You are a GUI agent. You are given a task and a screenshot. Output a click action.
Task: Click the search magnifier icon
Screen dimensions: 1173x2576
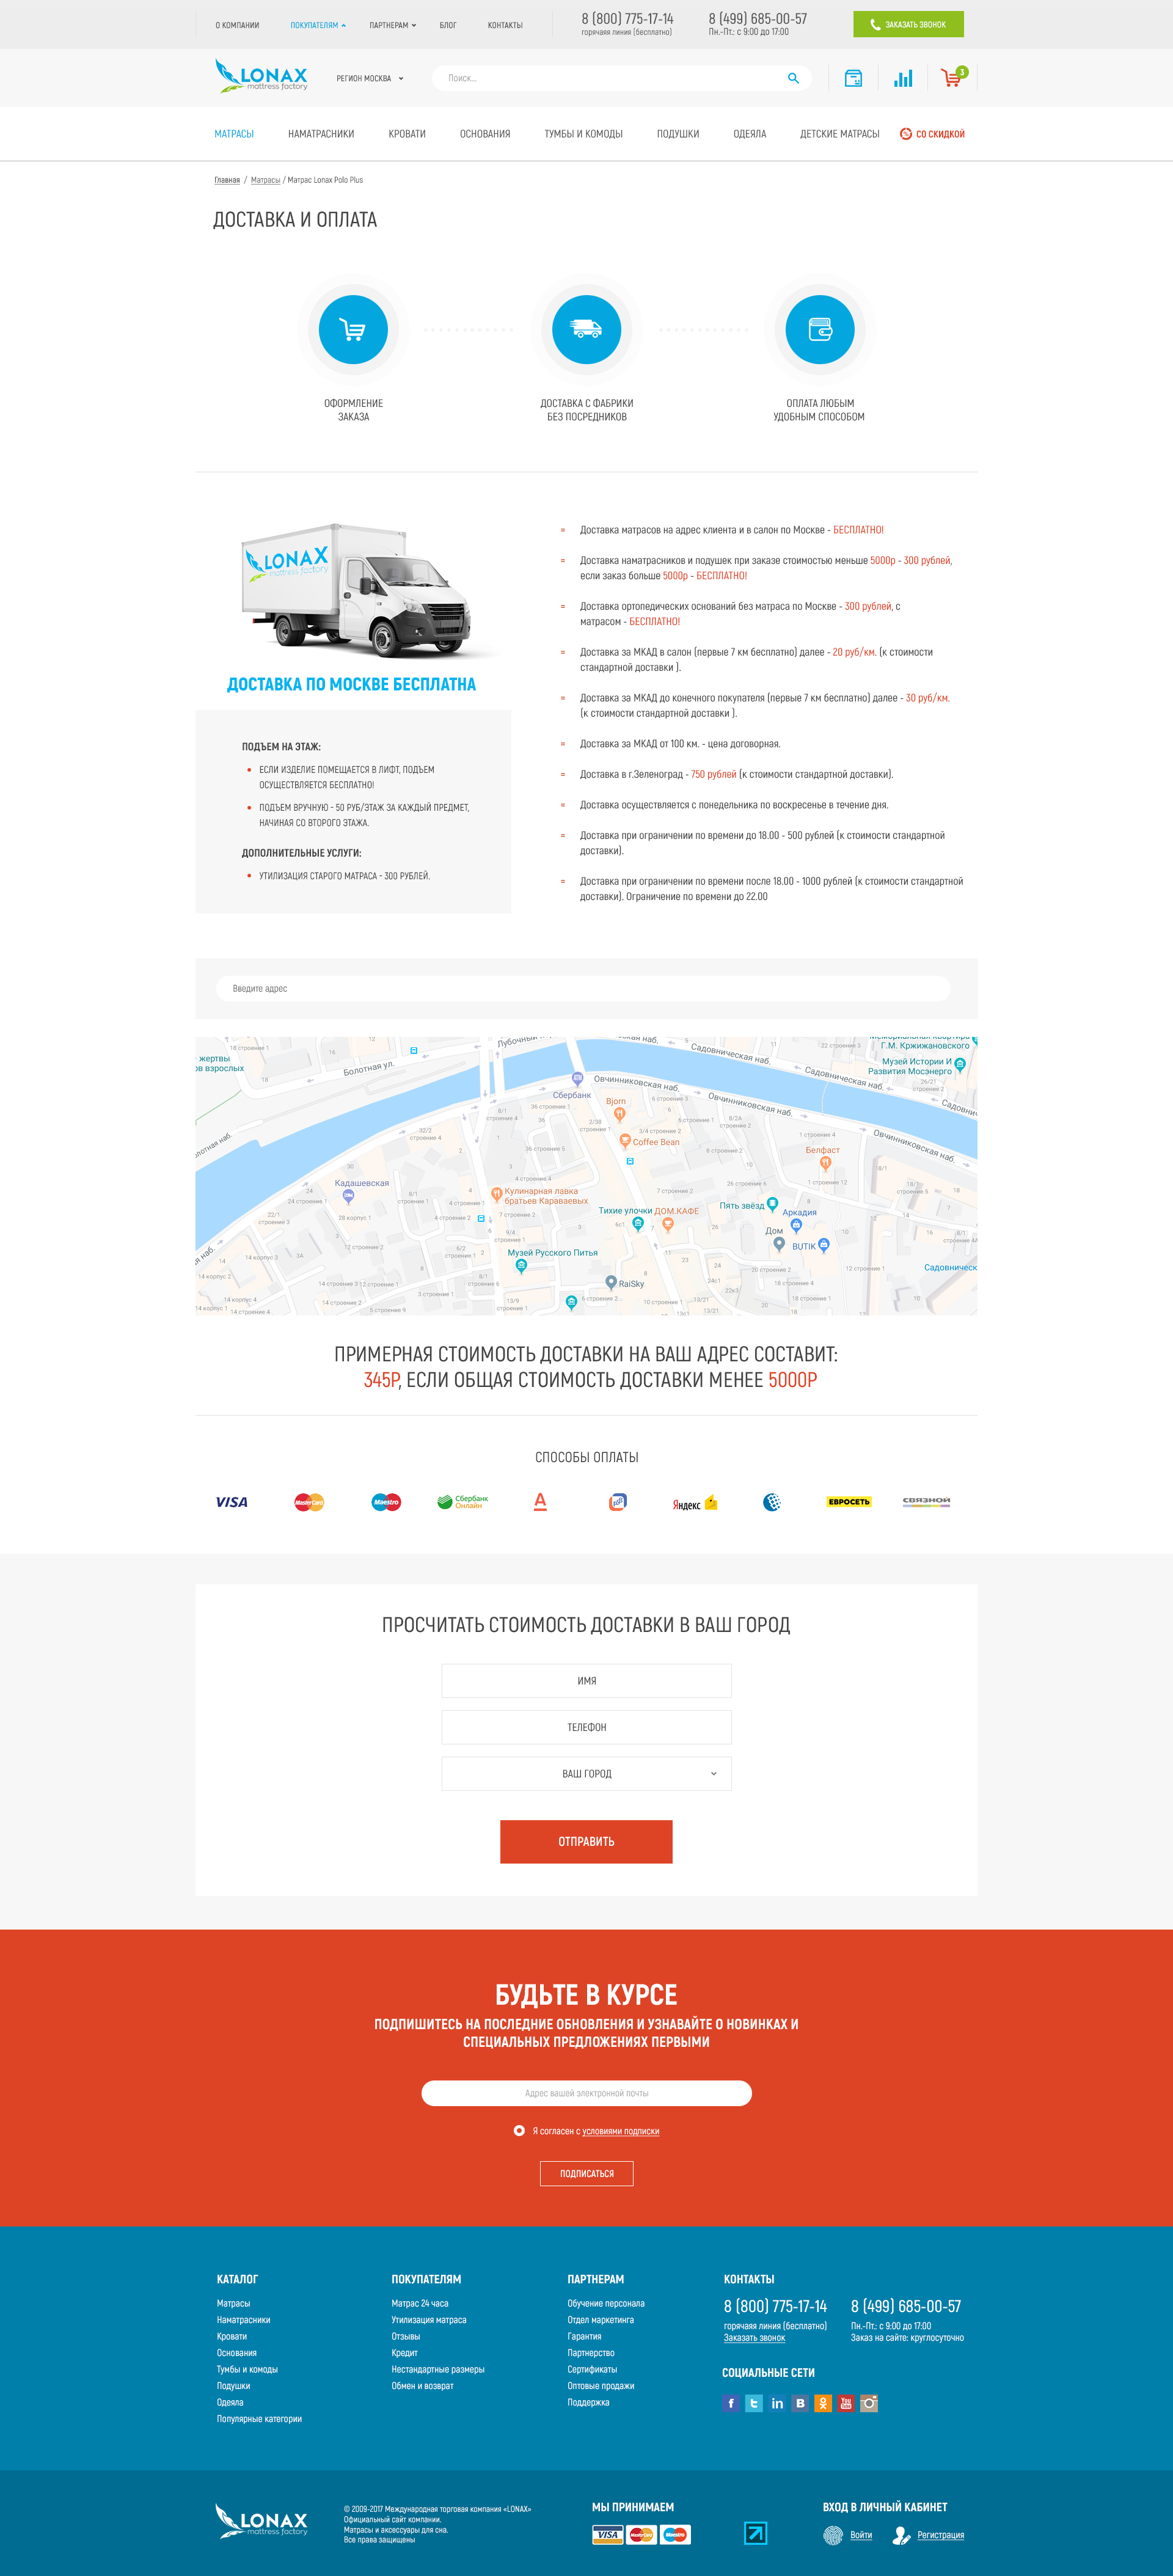coord(793,78)
